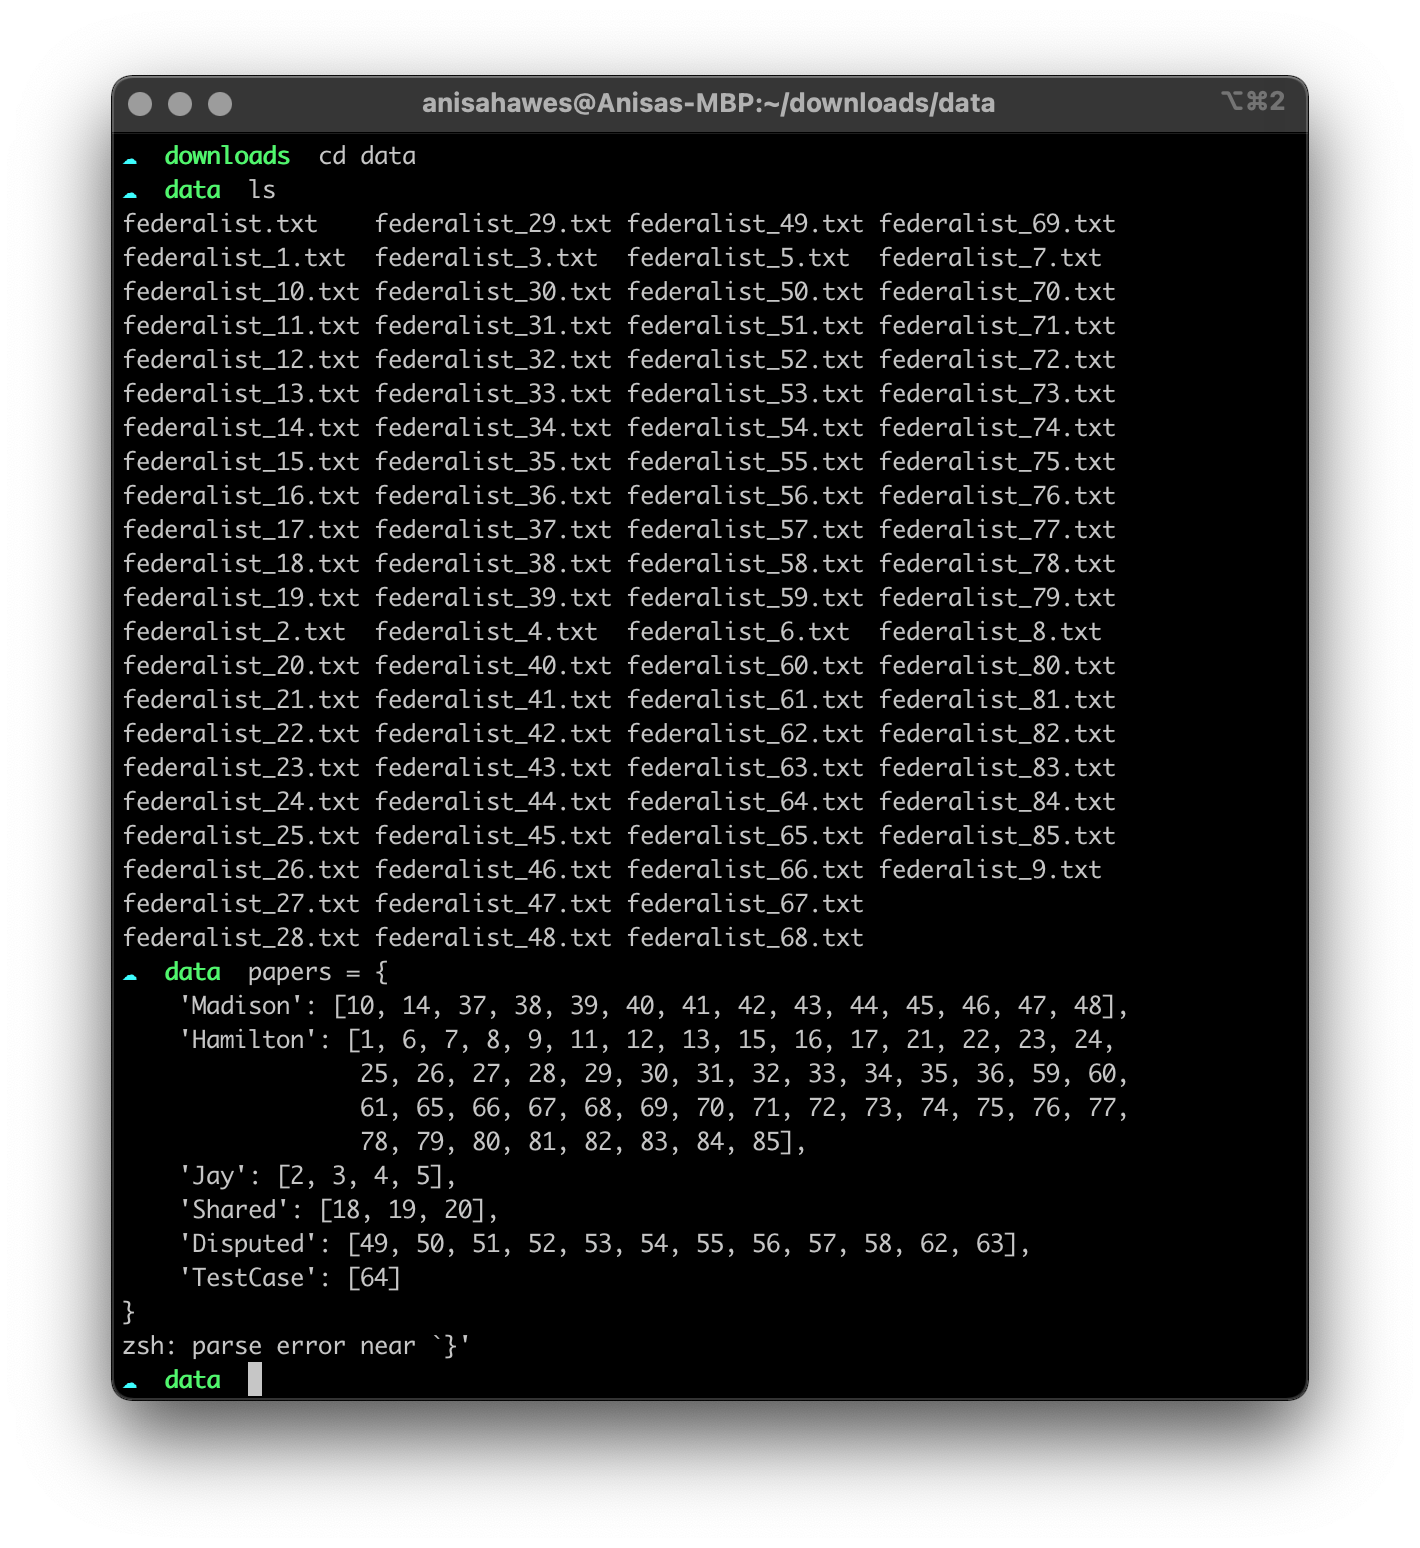The image size is (1420, 1548).
Task: Click the 'TestCase' entry in the papers dictionary
Action: pos(250,1277)
